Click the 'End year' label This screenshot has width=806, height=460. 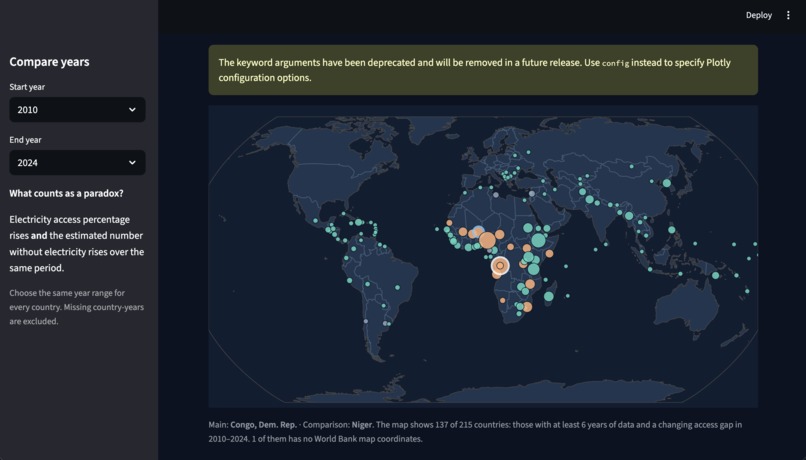coord(25,140)
